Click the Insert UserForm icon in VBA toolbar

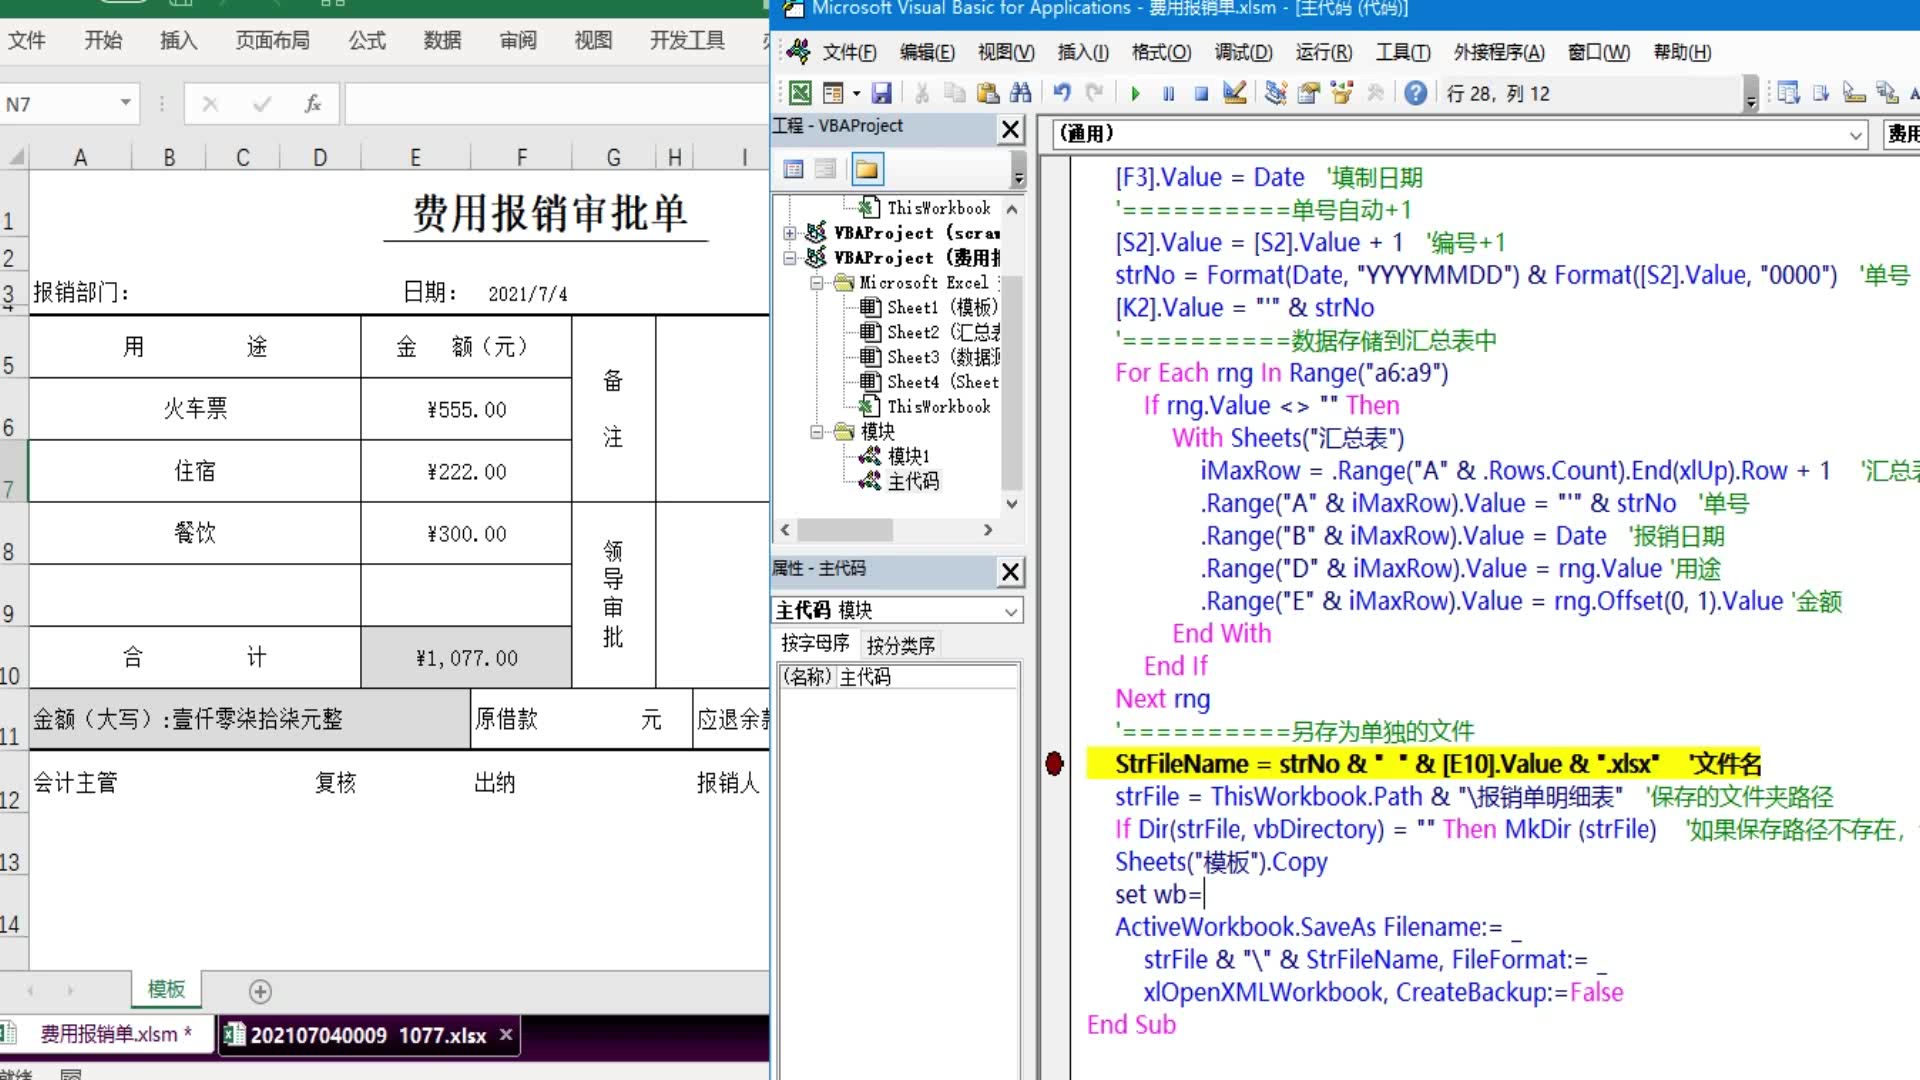pyautogui.click(x=833, y=93)
